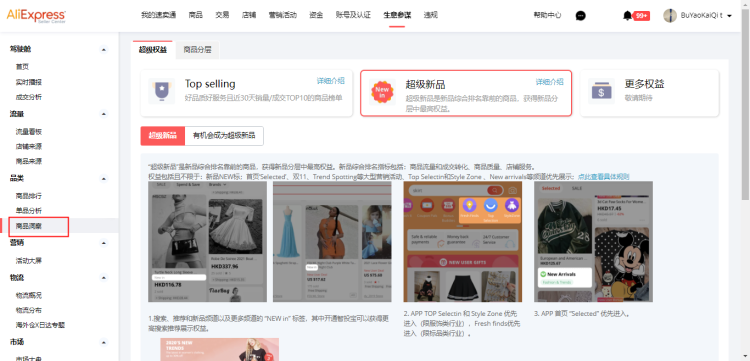Open the 点此查看具体规则 rules link

[604, 177]
